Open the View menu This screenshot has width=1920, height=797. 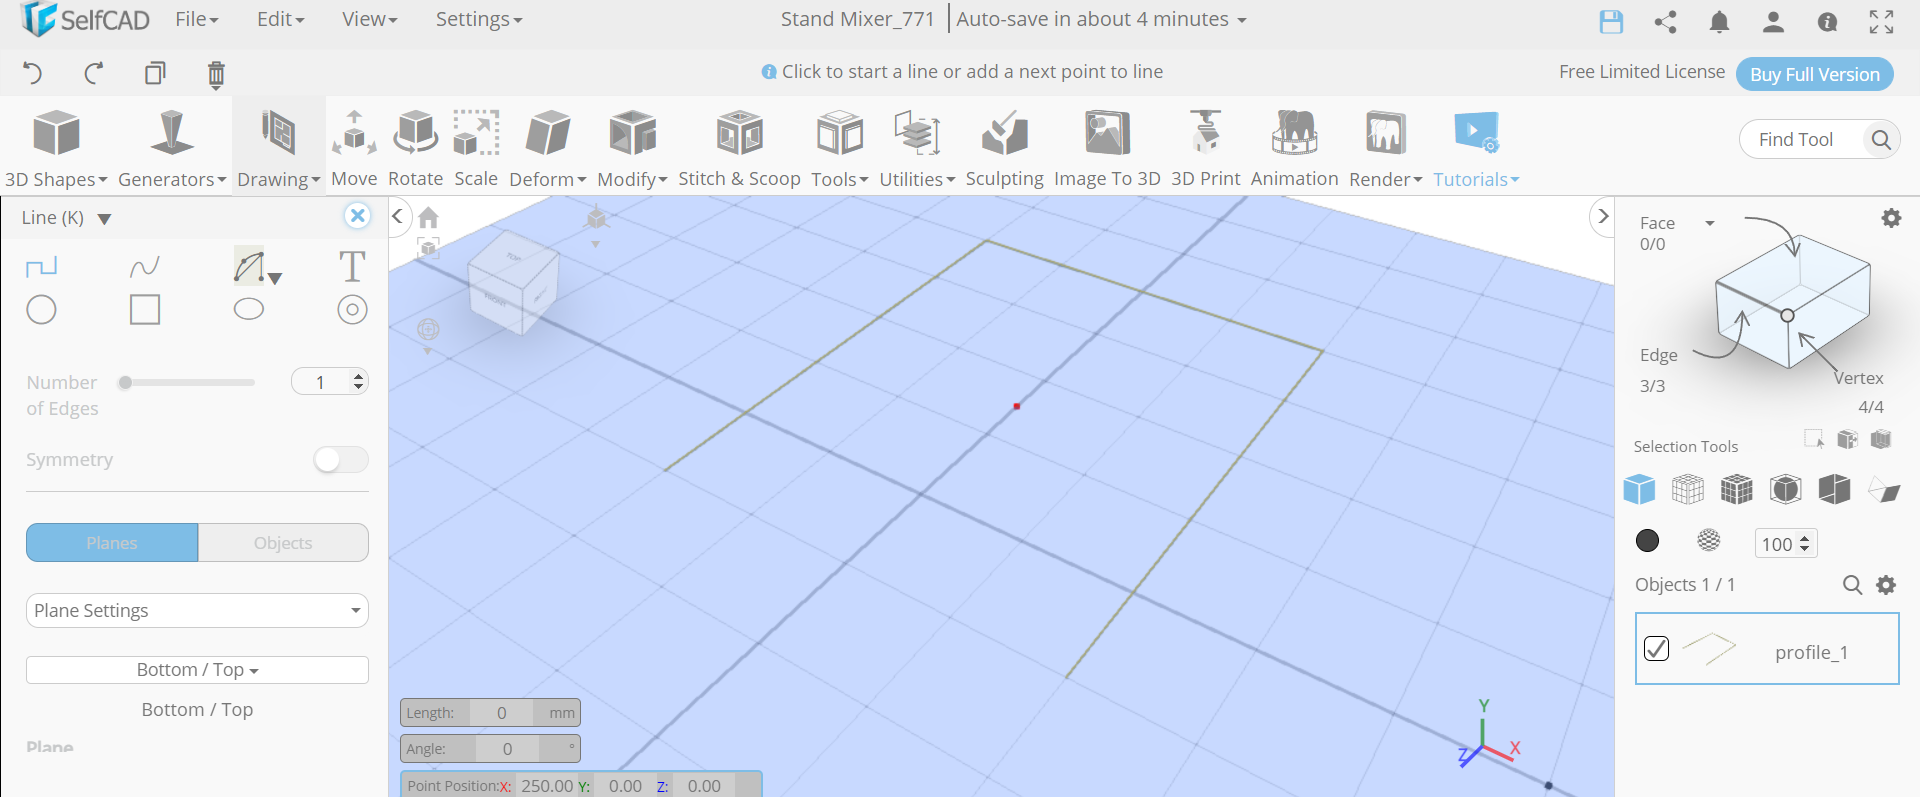pyautogui.click(x=369, y=19)
